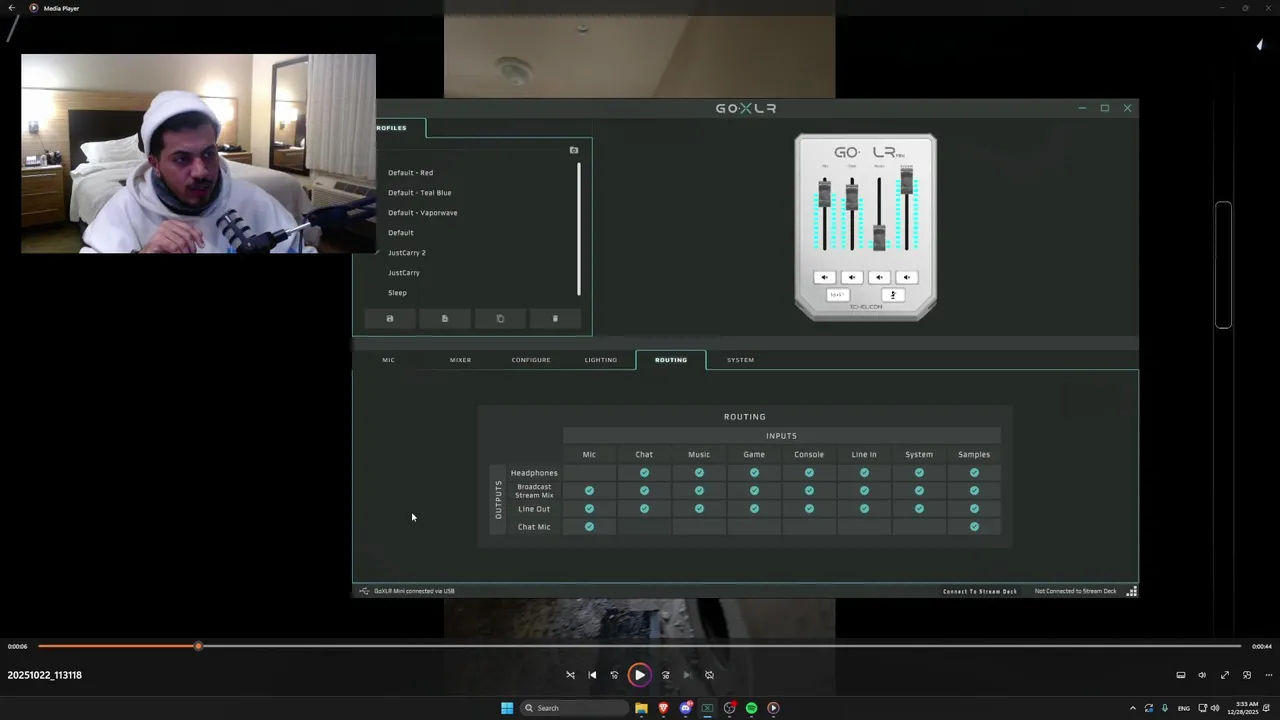
Task: Open Media Player more options menu
Action: pyautogui.click(x=1268, y=675)
